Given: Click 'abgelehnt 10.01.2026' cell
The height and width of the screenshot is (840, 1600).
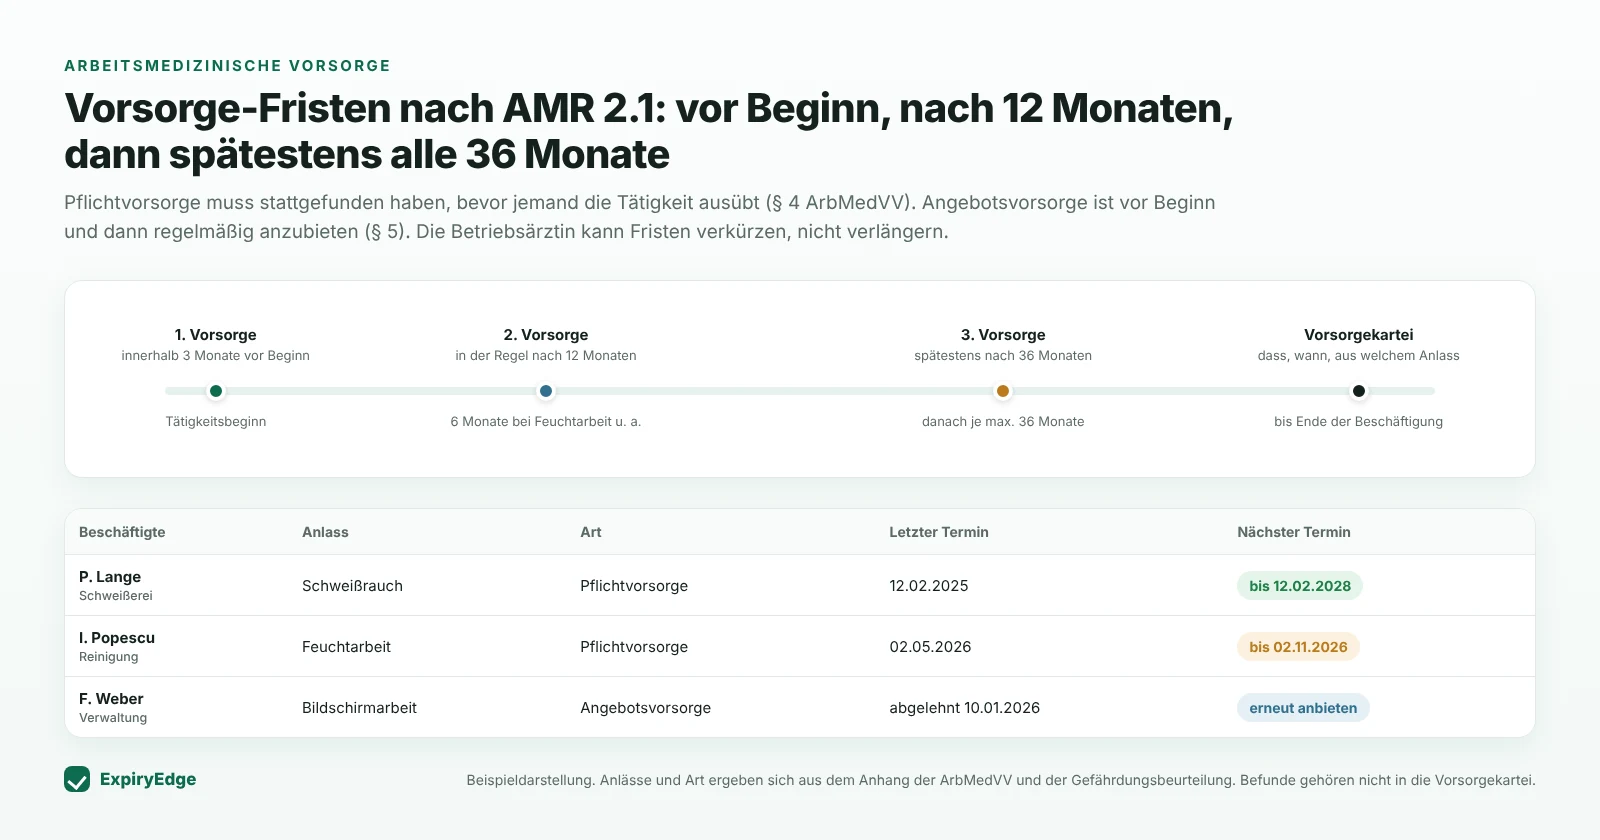Looking at the screenshot, I should (x=965, y=708).
